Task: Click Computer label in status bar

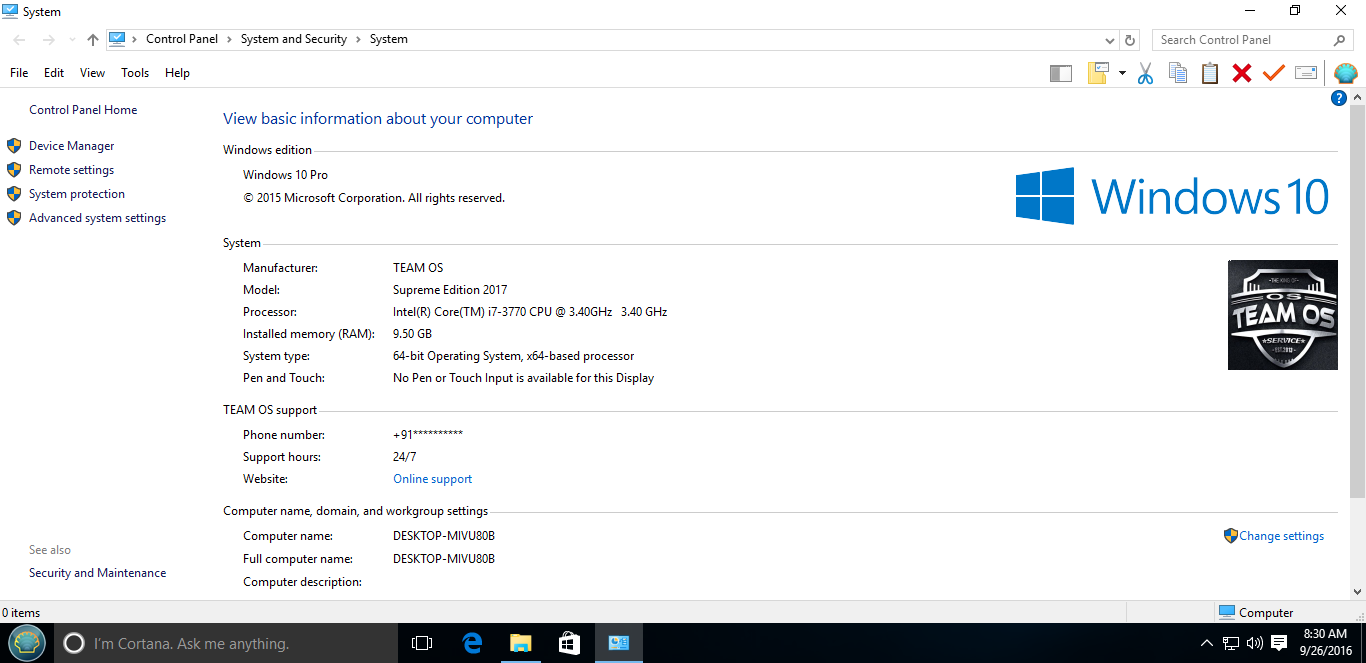Action: pos(1266,613)
